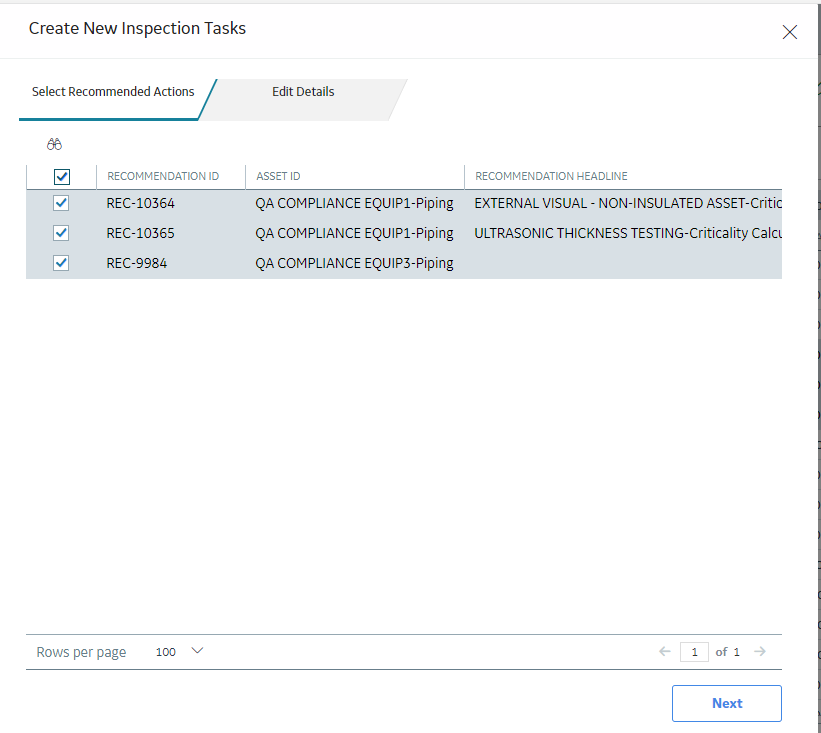Select the REC-10365 cell
The width and height of the screenshot is (821, 733).
140,233
